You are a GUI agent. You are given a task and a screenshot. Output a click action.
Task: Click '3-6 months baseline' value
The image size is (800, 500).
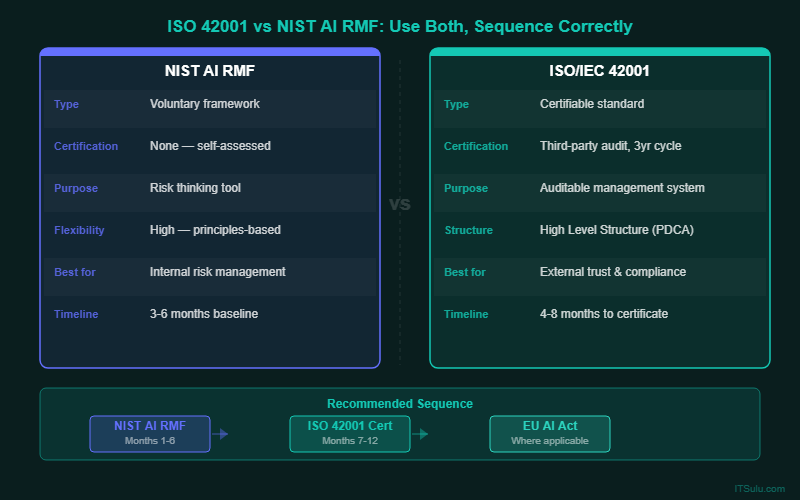coord(204,314)
